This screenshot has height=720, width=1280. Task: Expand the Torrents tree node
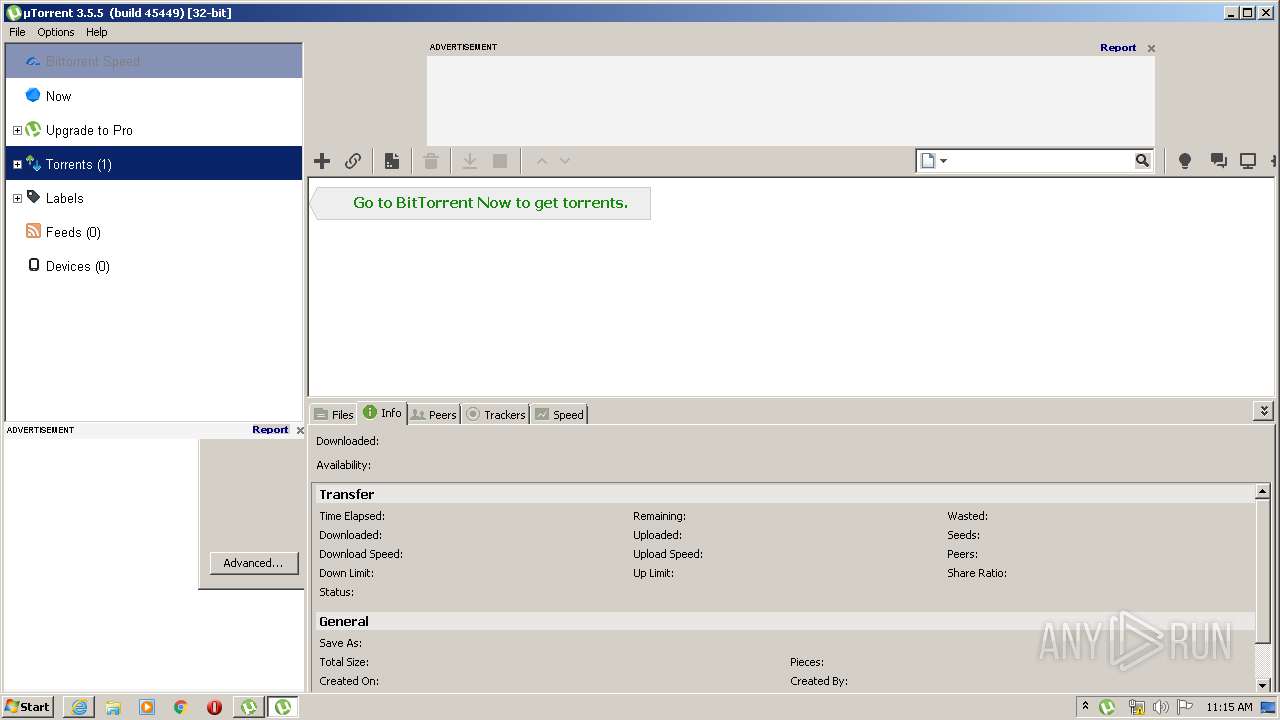click(17, 164)
